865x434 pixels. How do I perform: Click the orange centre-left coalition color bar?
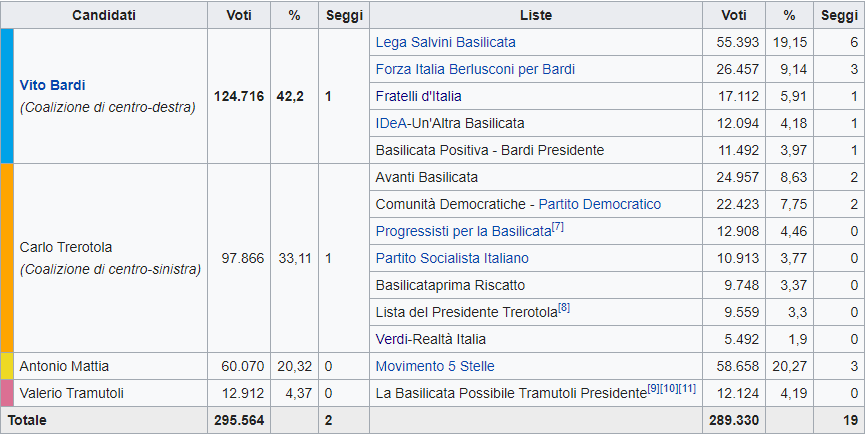point(7,257)
